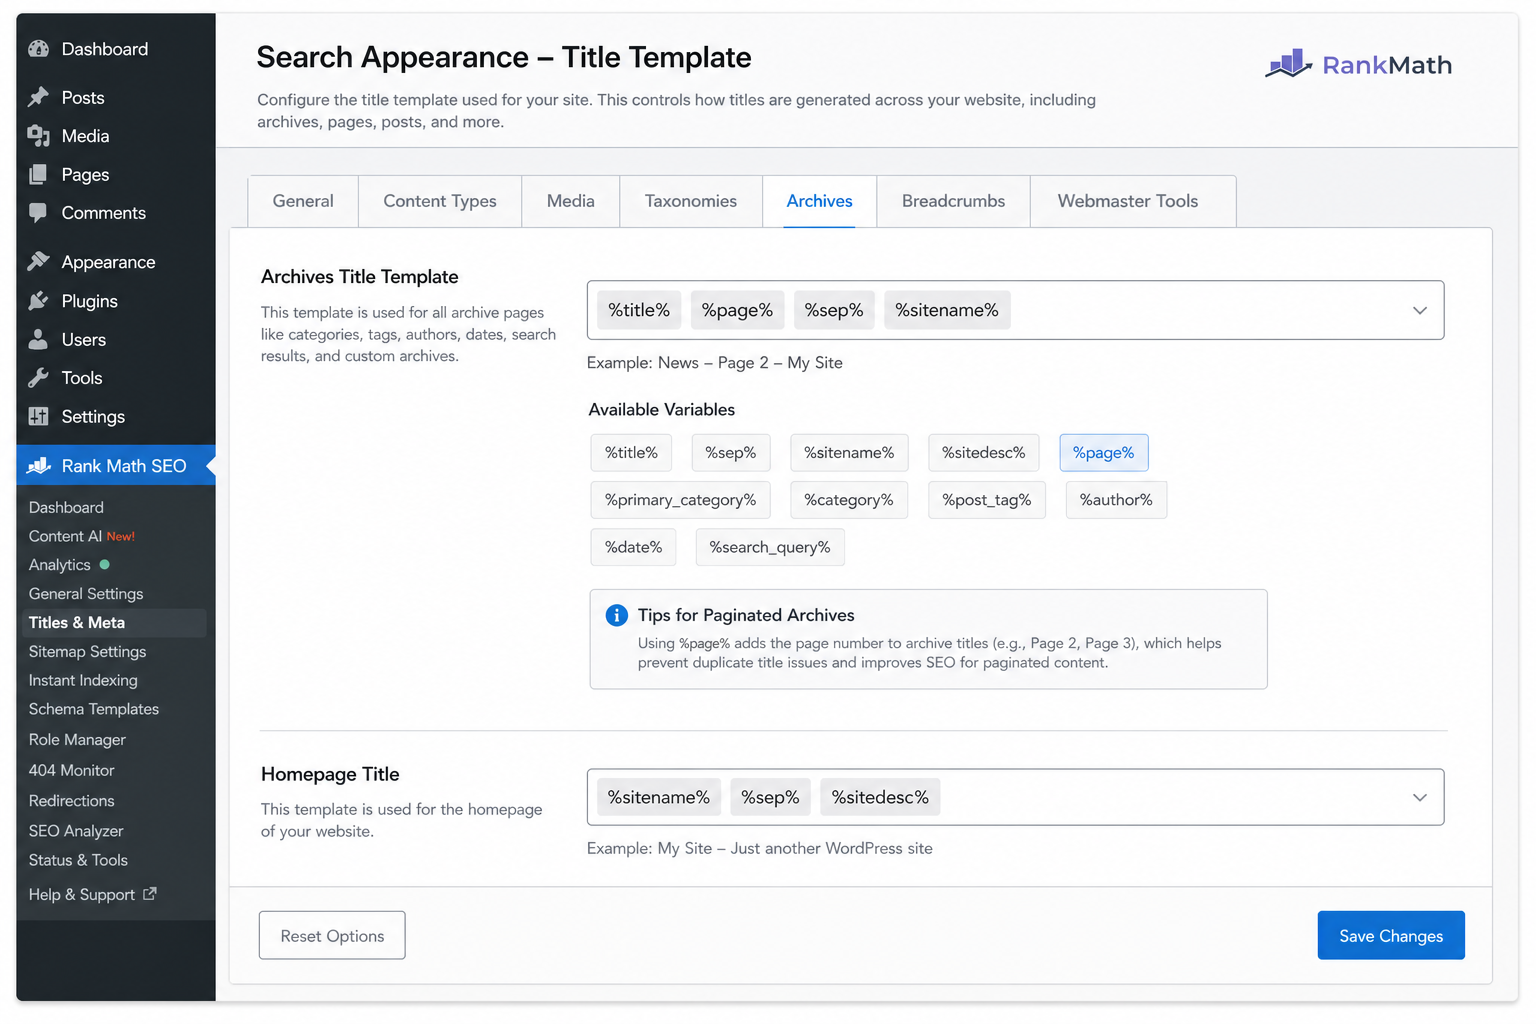The height and width of the screenshot is (1024, 1536).
Task: Click the external link icon beside Help & Support
Action: point(150,894)
